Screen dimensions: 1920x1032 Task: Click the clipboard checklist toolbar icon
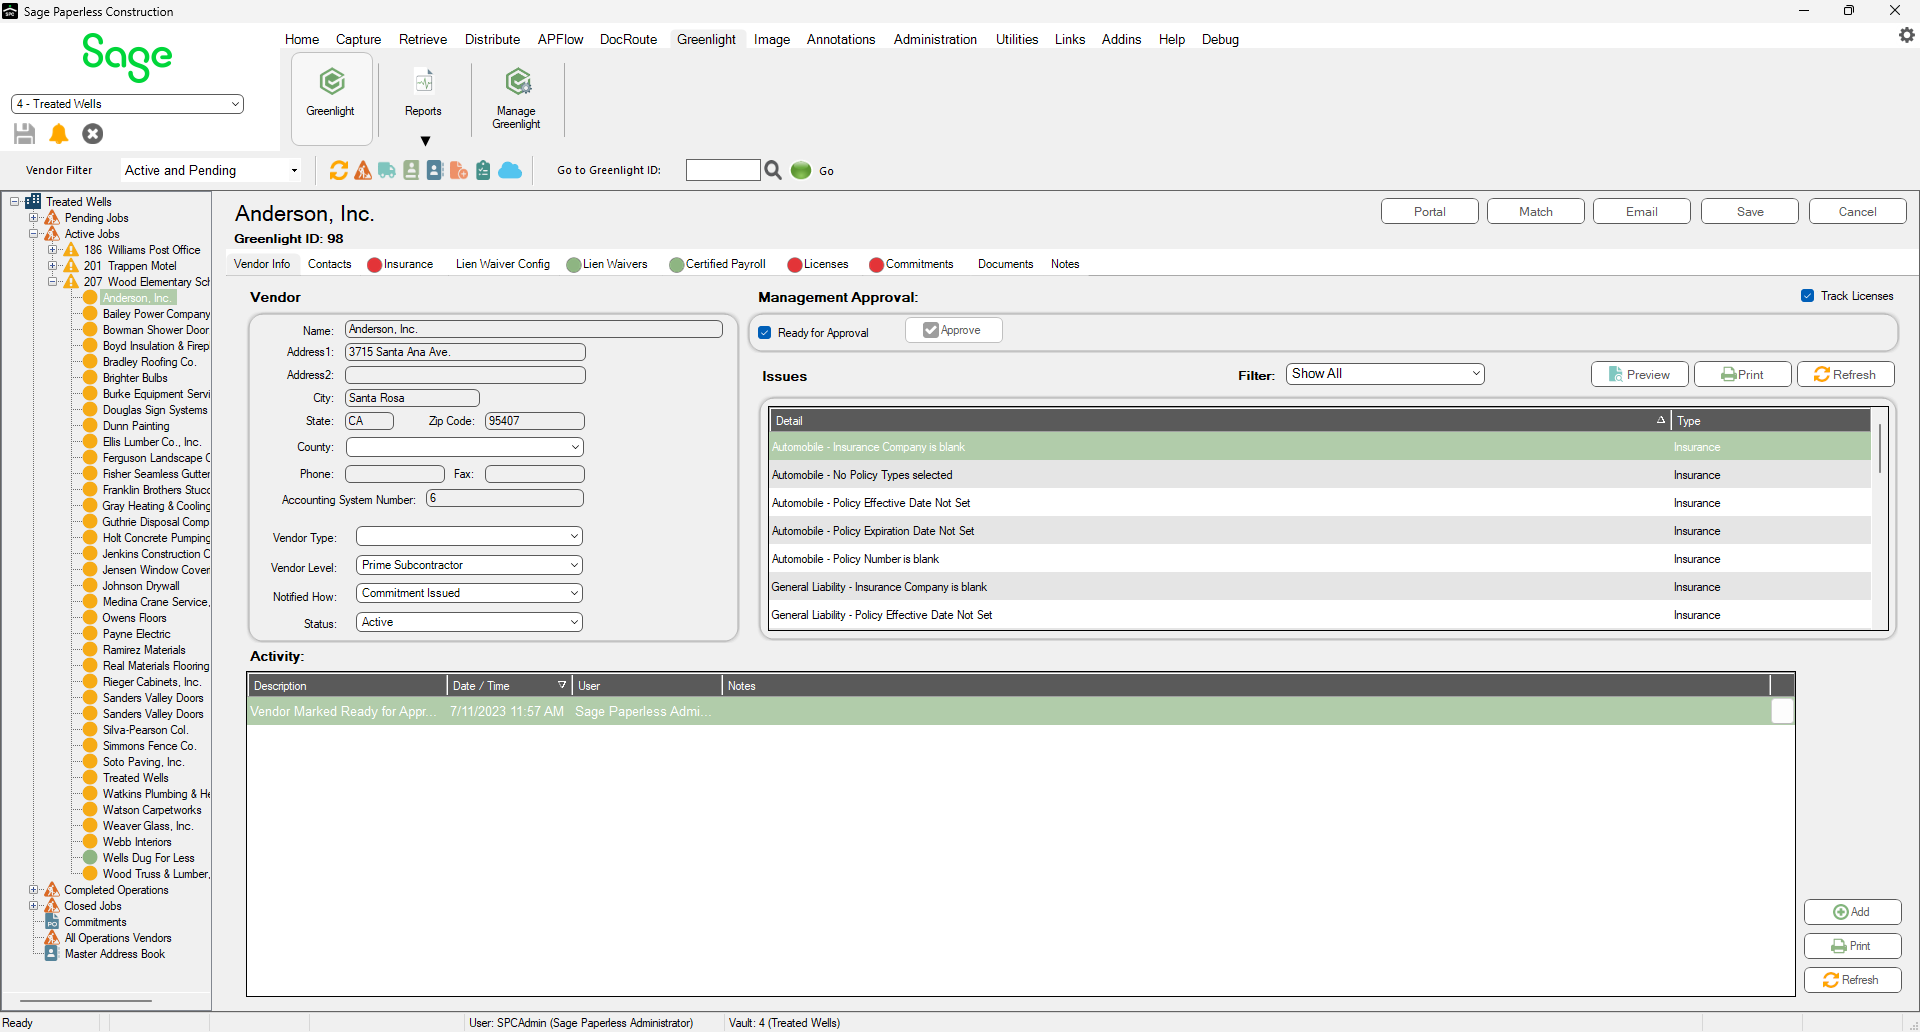(483, 170)
